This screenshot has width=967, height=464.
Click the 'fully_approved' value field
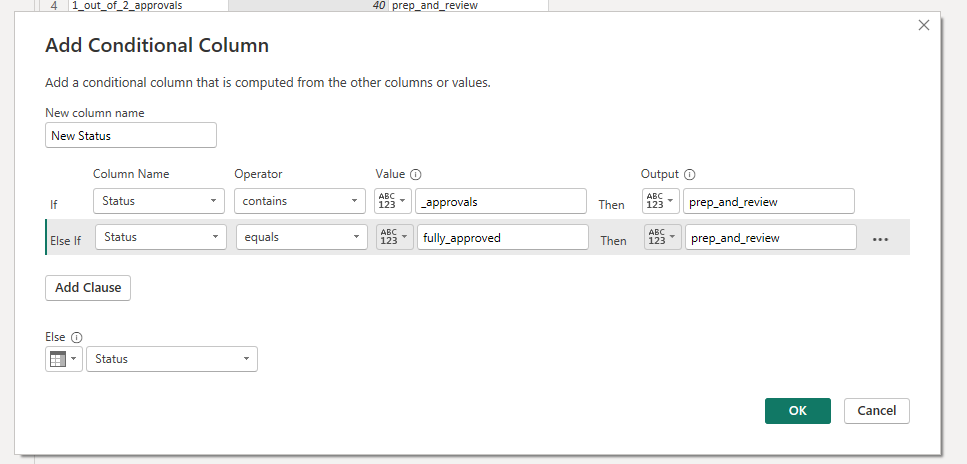503,237
